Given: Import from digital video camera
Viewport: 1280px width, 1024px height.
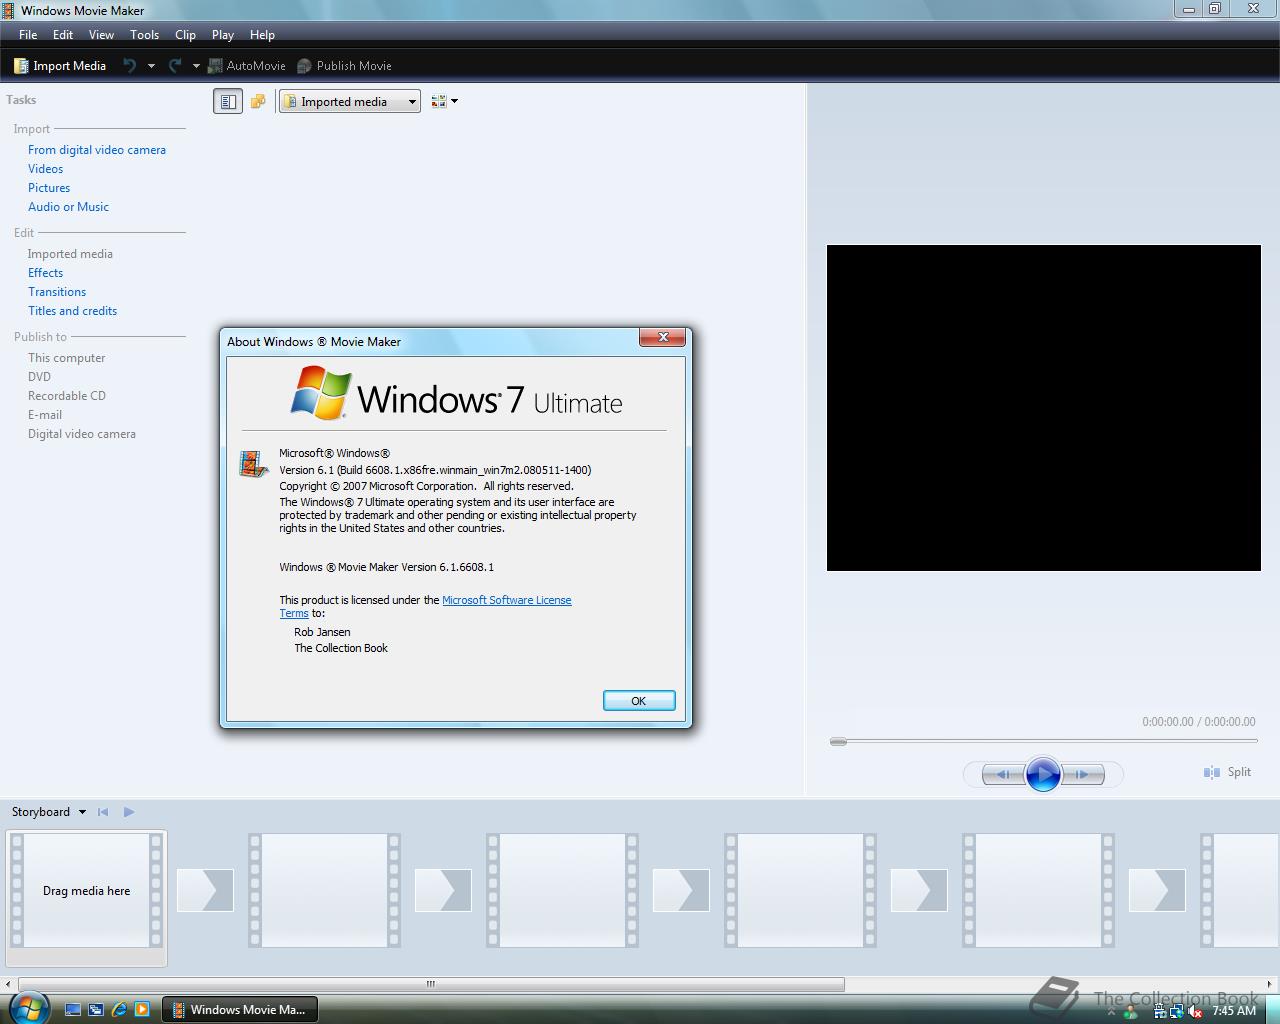Looking at the screenshot, I should [x=97, y=150].
